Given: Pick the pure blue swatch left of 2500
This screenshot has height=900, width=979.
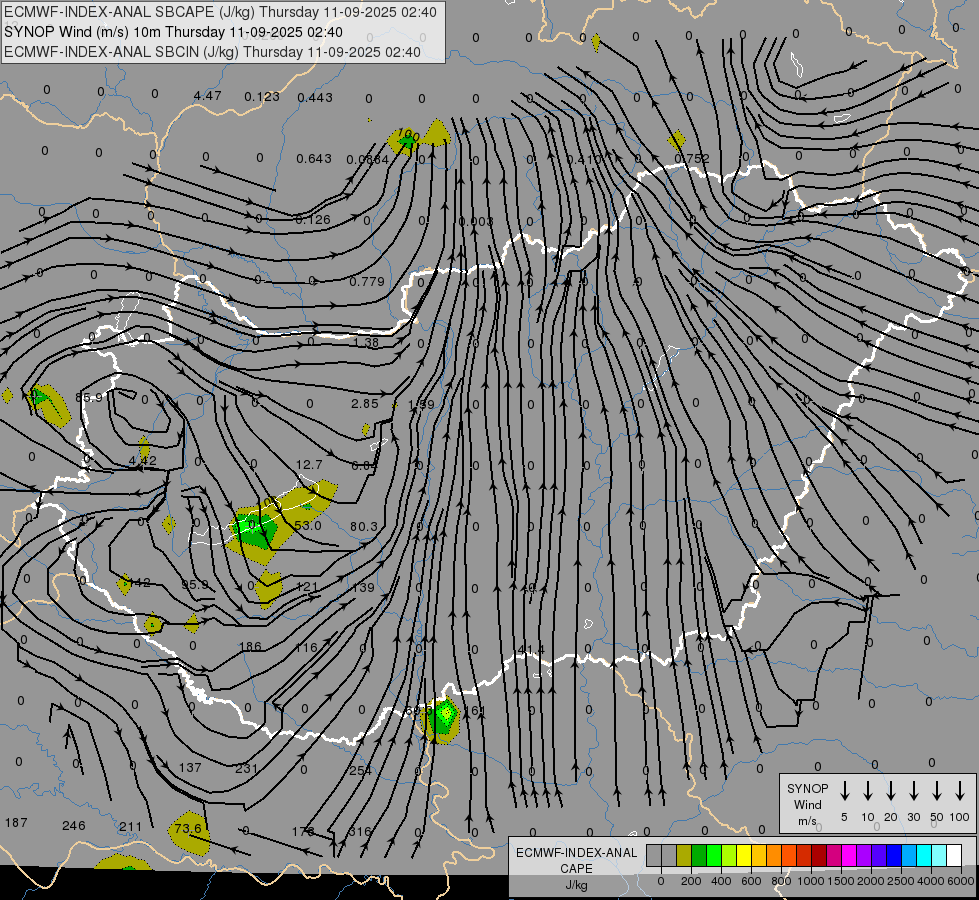Looking at the screenshot, I should (893, 856).
